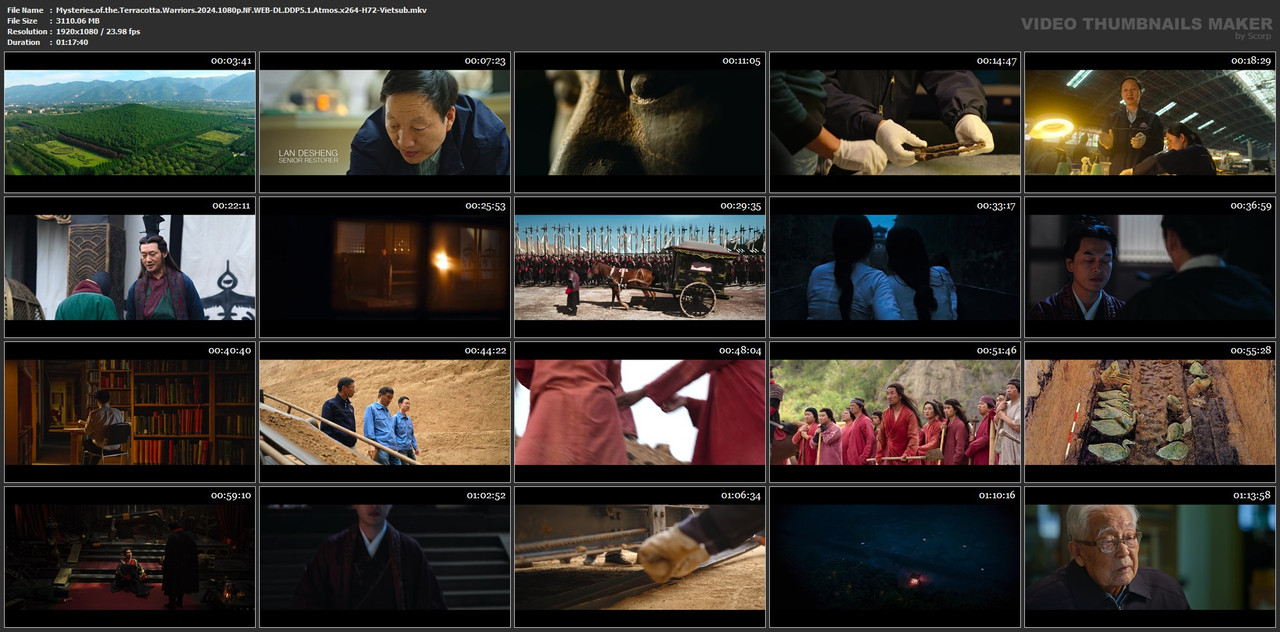This screenshot has width=1280, height=632.
Task: Click the 00:29:35 timestamp label
Action: 741,206
